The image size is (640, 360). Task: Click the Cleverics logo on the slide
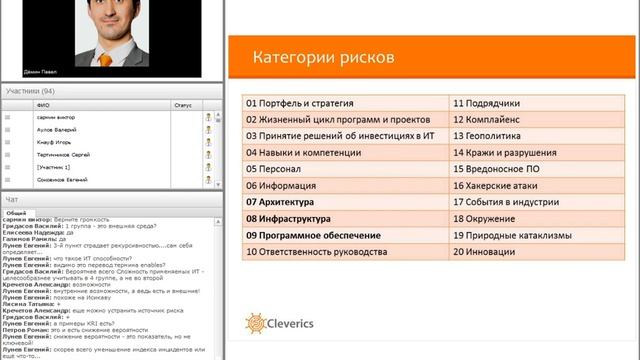coord(279,324)
